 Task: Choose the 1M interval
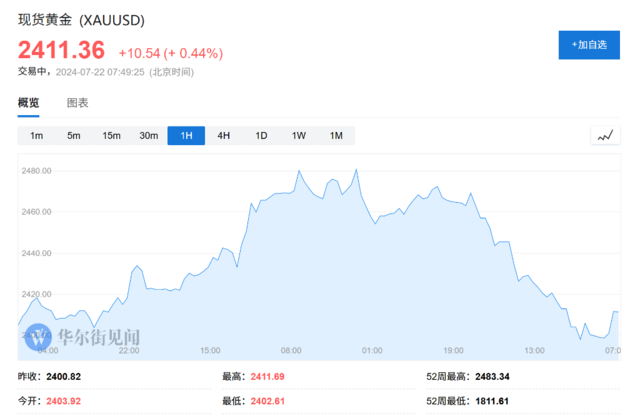point(336,136)
